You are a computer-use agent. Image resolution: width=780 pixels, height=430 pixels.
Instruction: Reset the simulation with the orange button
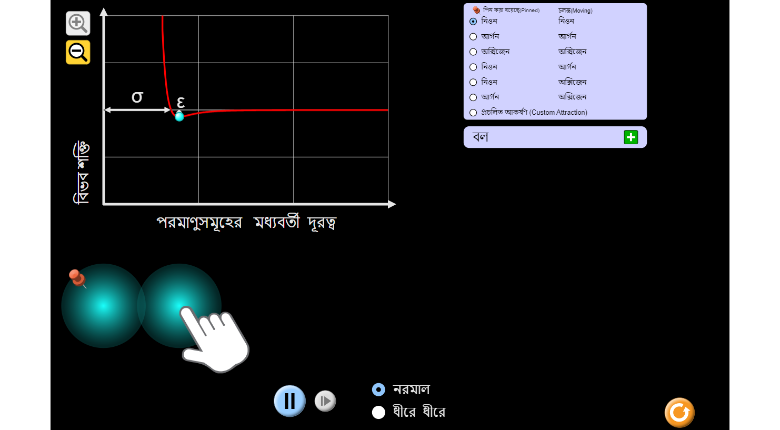click(x=679, y=412)
